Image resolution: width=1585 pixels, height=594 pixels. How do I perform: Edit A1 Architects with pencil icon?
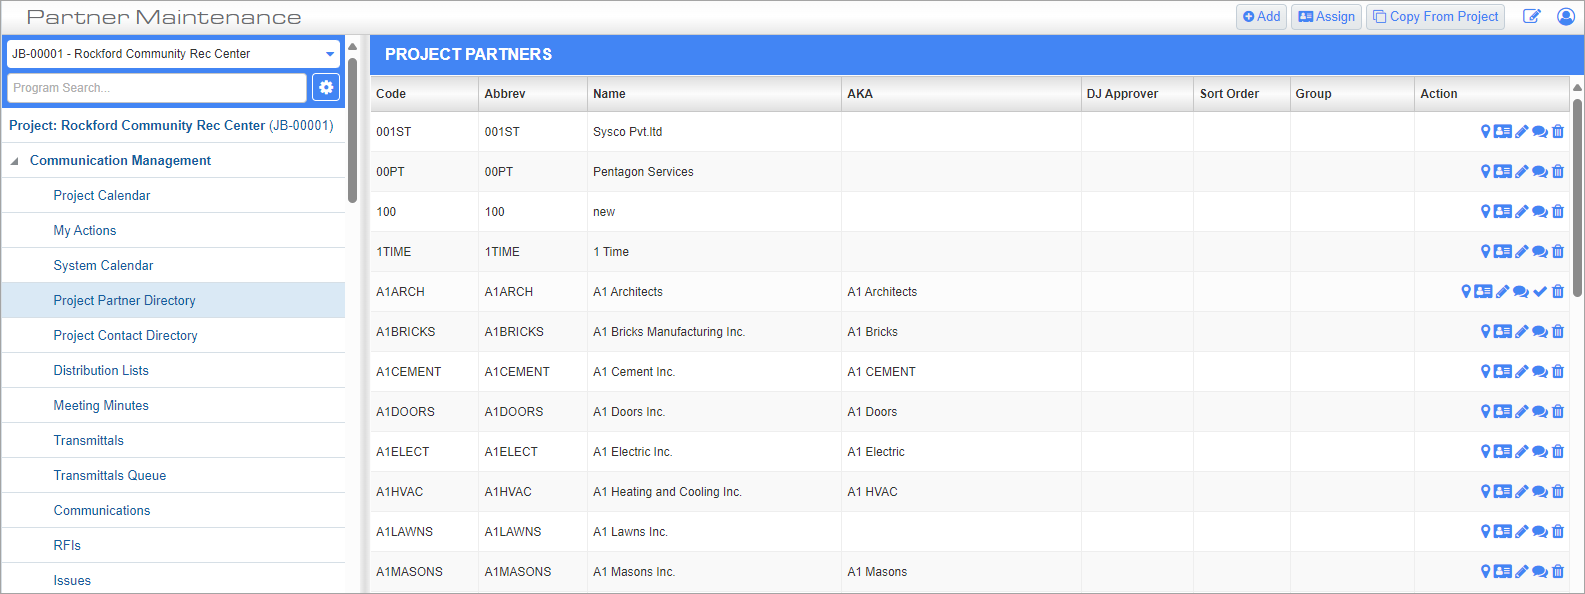[1503, 291]
